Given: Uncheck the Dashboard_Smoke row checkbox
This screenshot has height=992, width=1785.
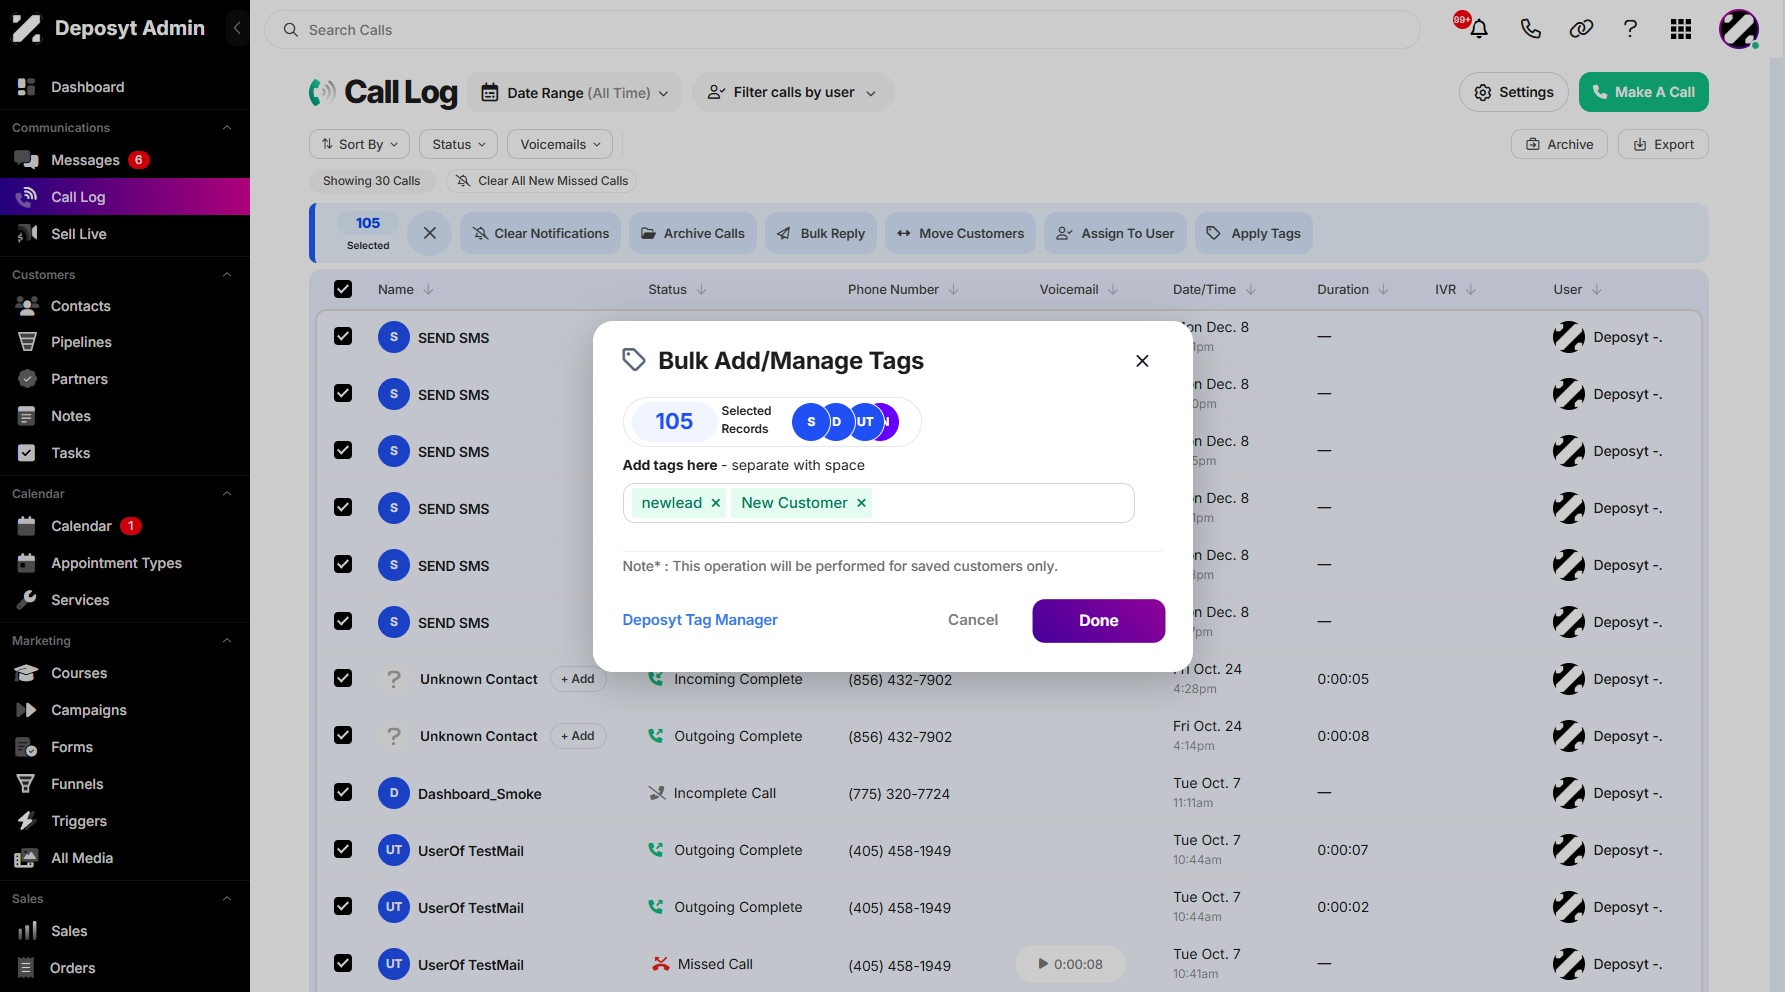Looking at the screenshot, I should click(x=343, y=792).
